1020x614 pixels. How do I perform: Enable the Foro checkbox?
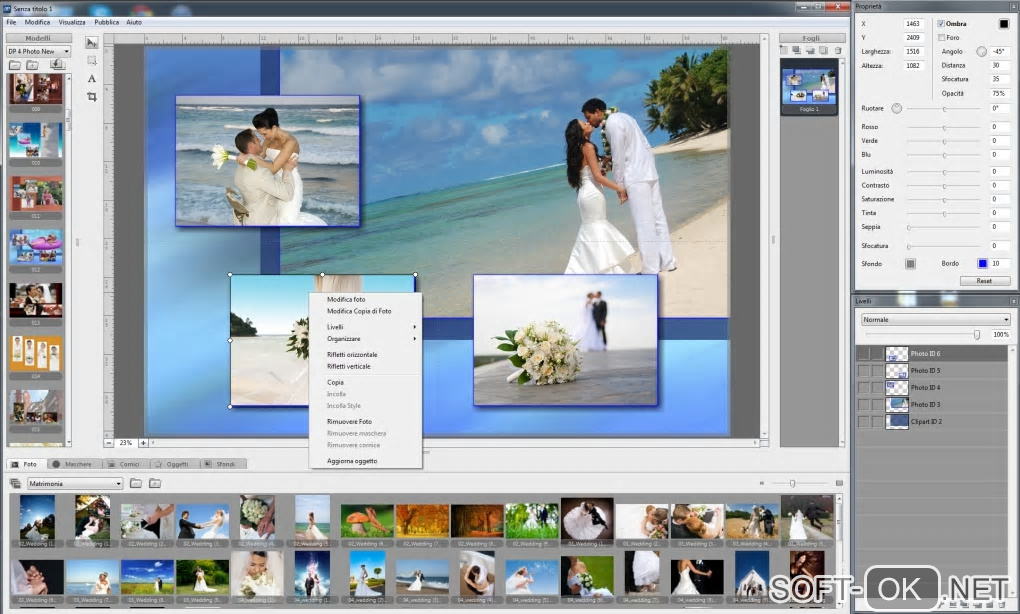[x=940, y=37]
